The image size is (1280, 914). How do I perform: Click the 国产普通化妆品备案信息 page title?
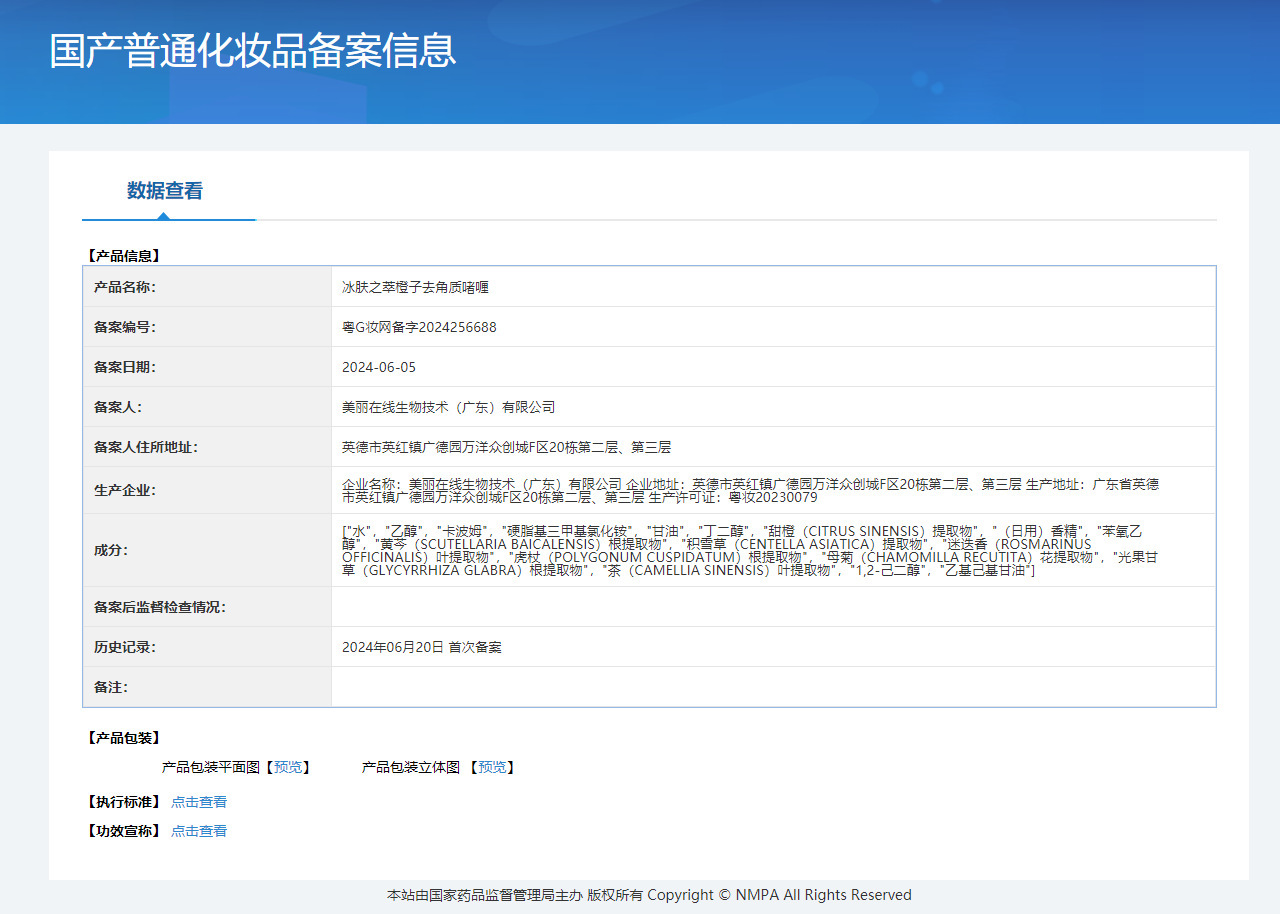coord(253,50)
